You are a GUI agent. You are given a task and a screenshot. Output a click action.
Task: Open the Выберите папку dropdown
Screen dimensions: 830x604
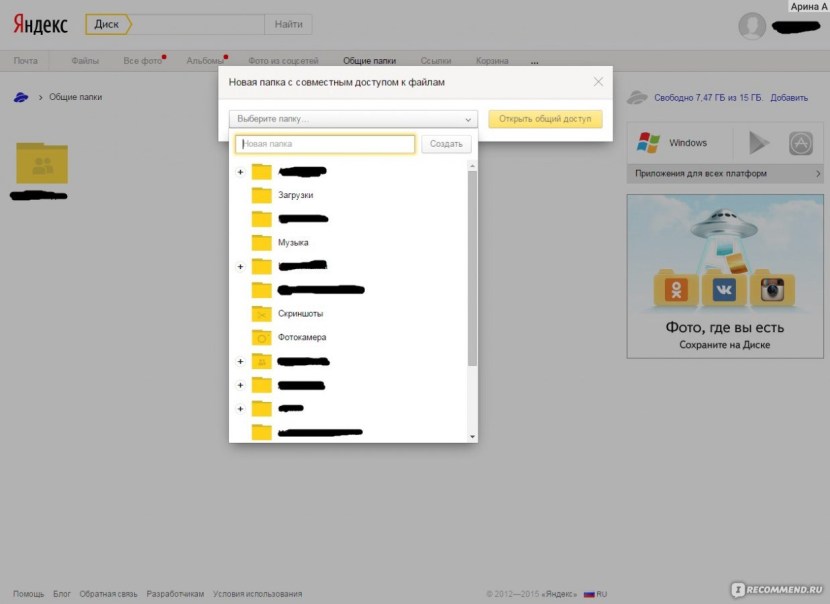coord(353,119)
